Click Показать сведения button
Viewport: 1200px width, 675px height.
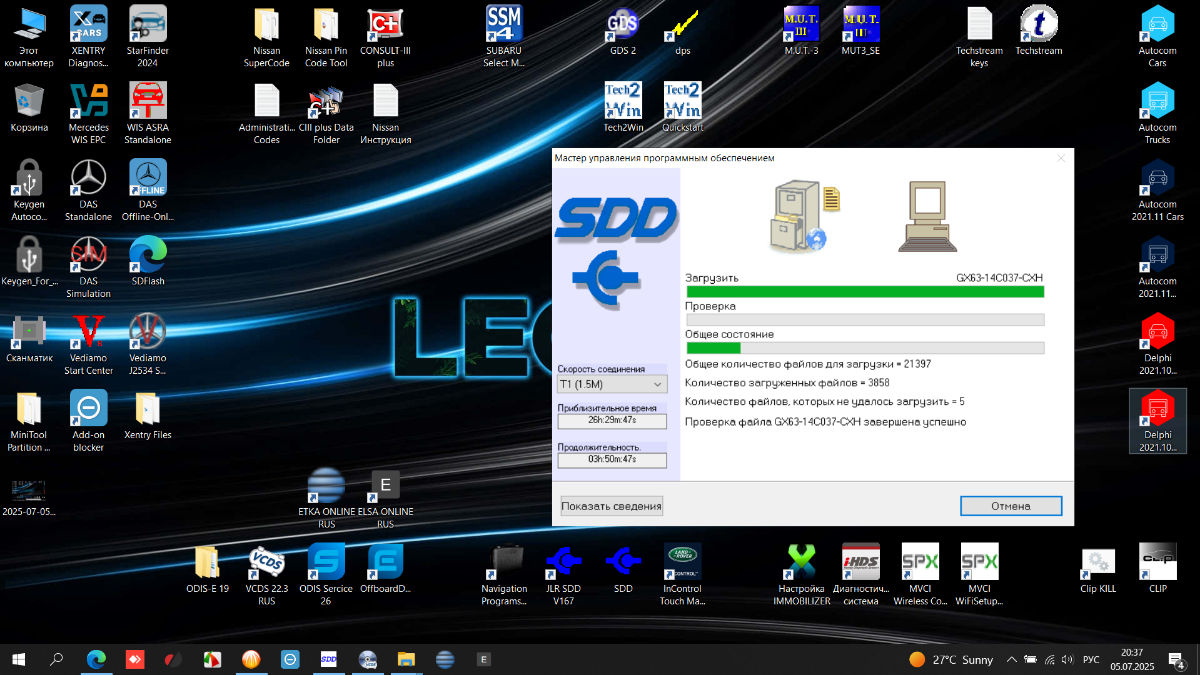pos(612,506)
